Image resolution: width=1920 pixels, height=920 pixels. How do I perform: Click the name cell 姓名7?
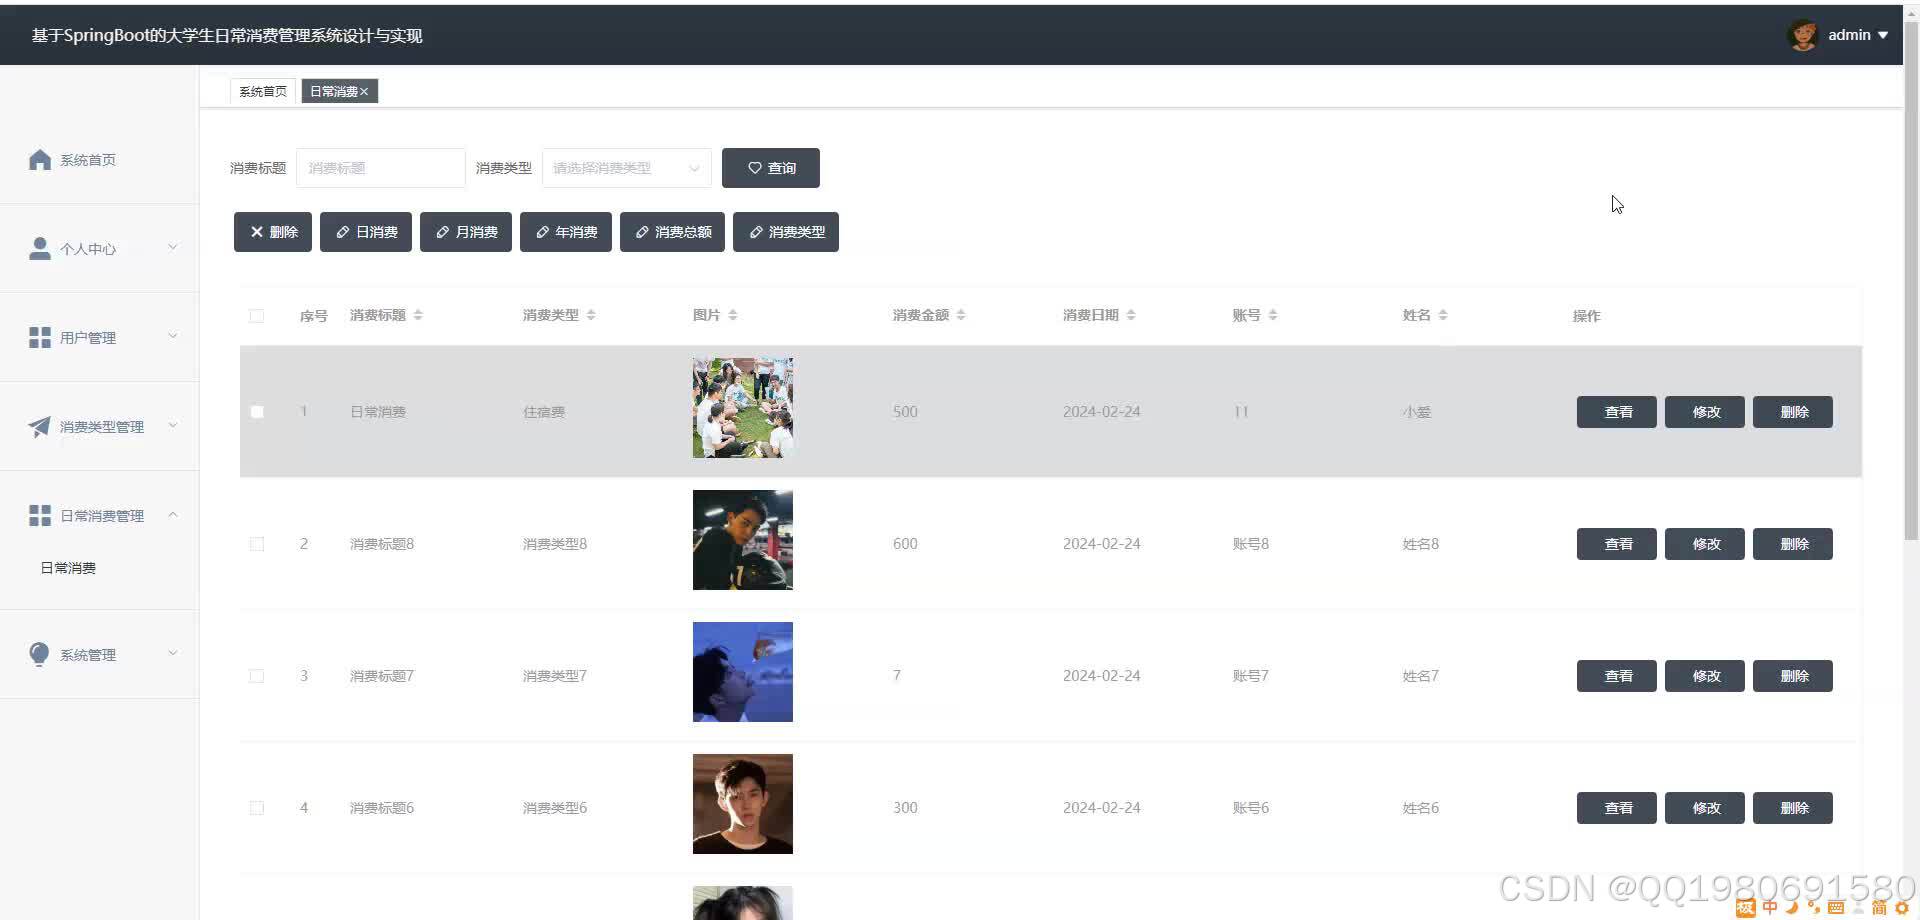coord(1421,676)
